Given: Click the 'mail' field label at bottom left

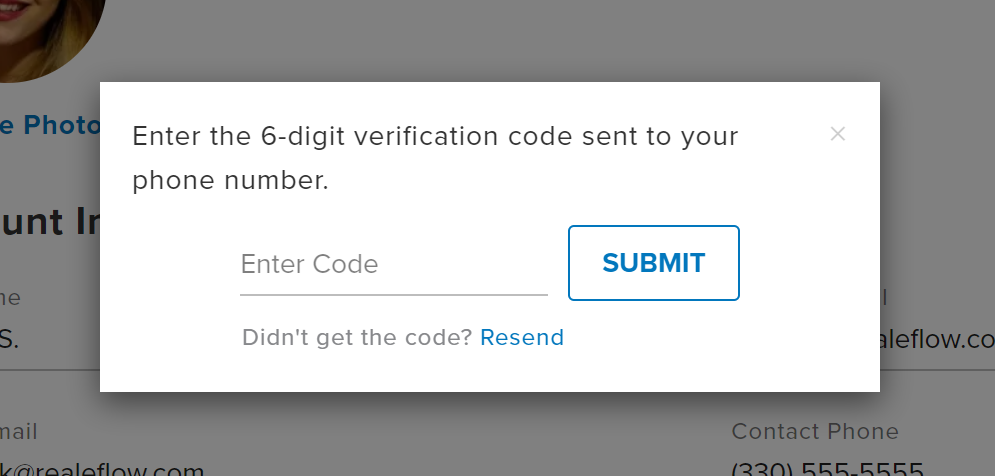Looking at the screenshot, I should coord(19,432).
